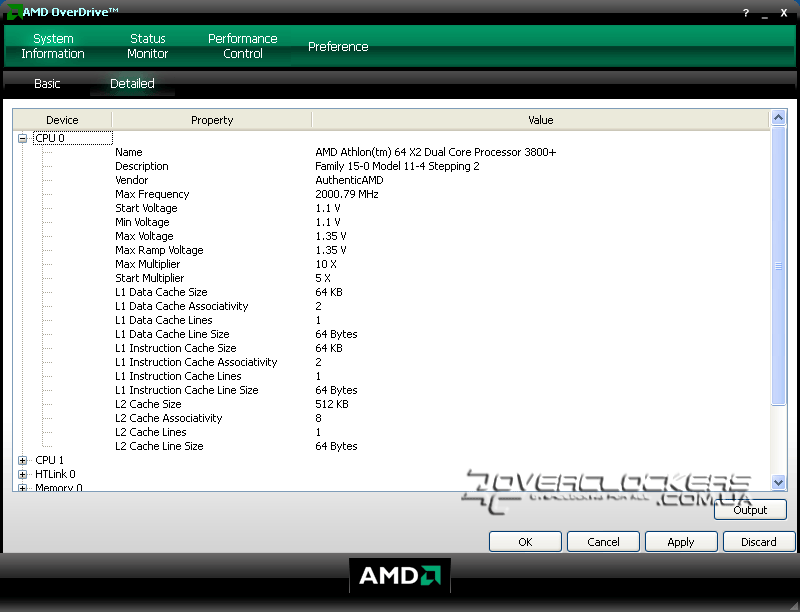Open the System Information tab

click(x=53, y=46)
